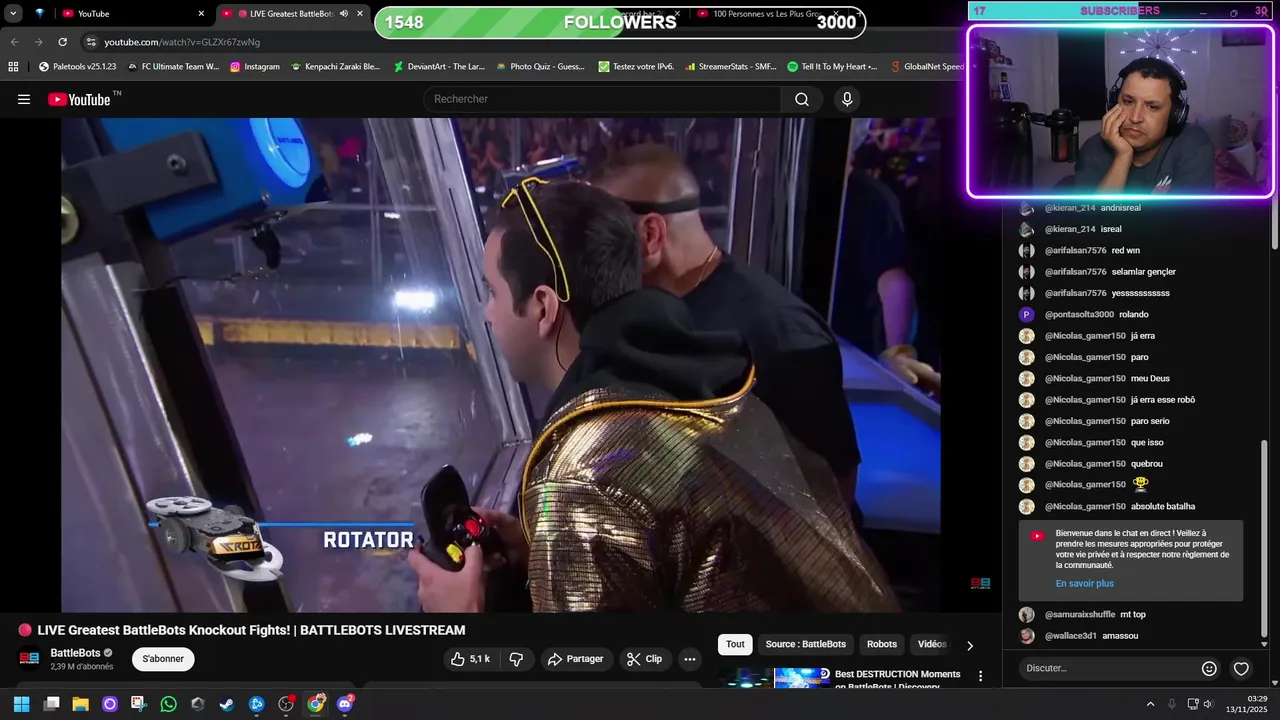Open DeviantArt bookmark
Image resolution: width=1280 pixels, height=720 pixels.
[439, 67]
